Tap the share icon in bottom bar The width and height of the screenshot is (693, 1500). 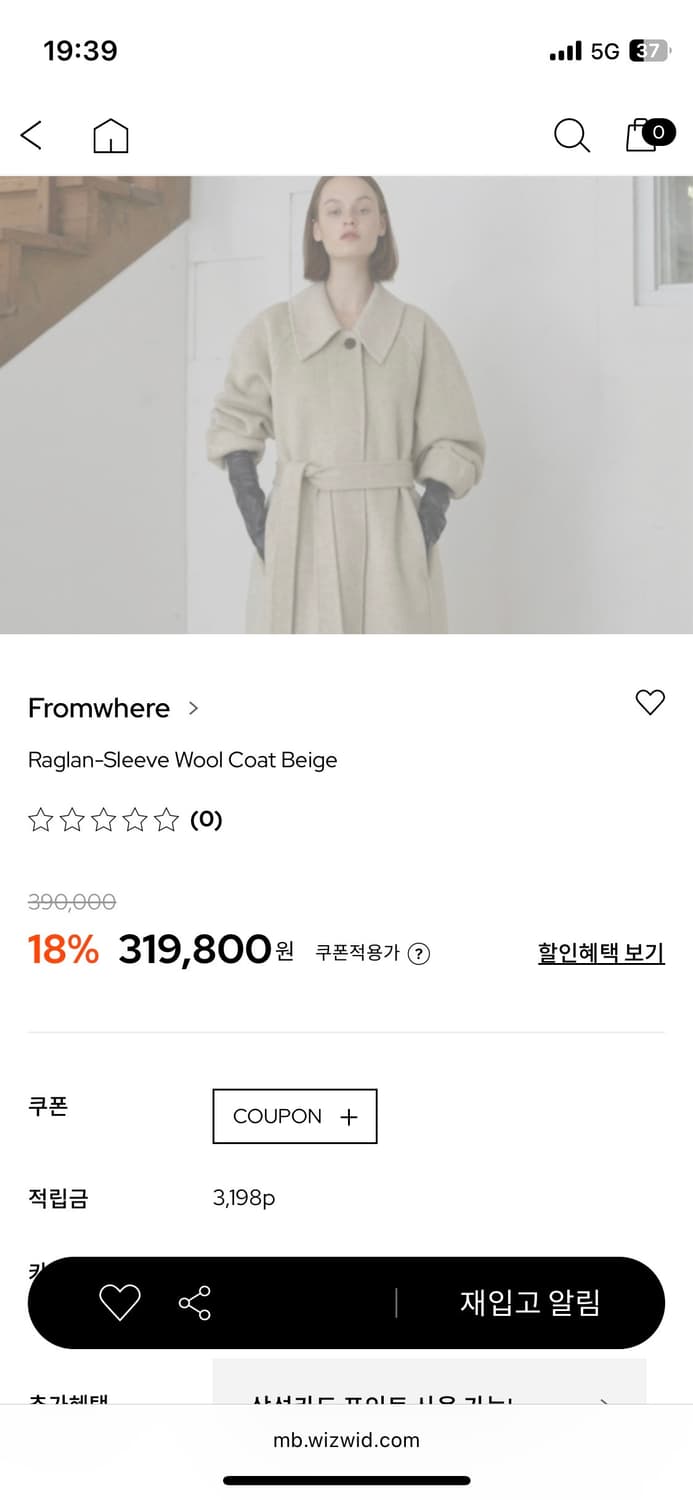(x=194, y=1303)
